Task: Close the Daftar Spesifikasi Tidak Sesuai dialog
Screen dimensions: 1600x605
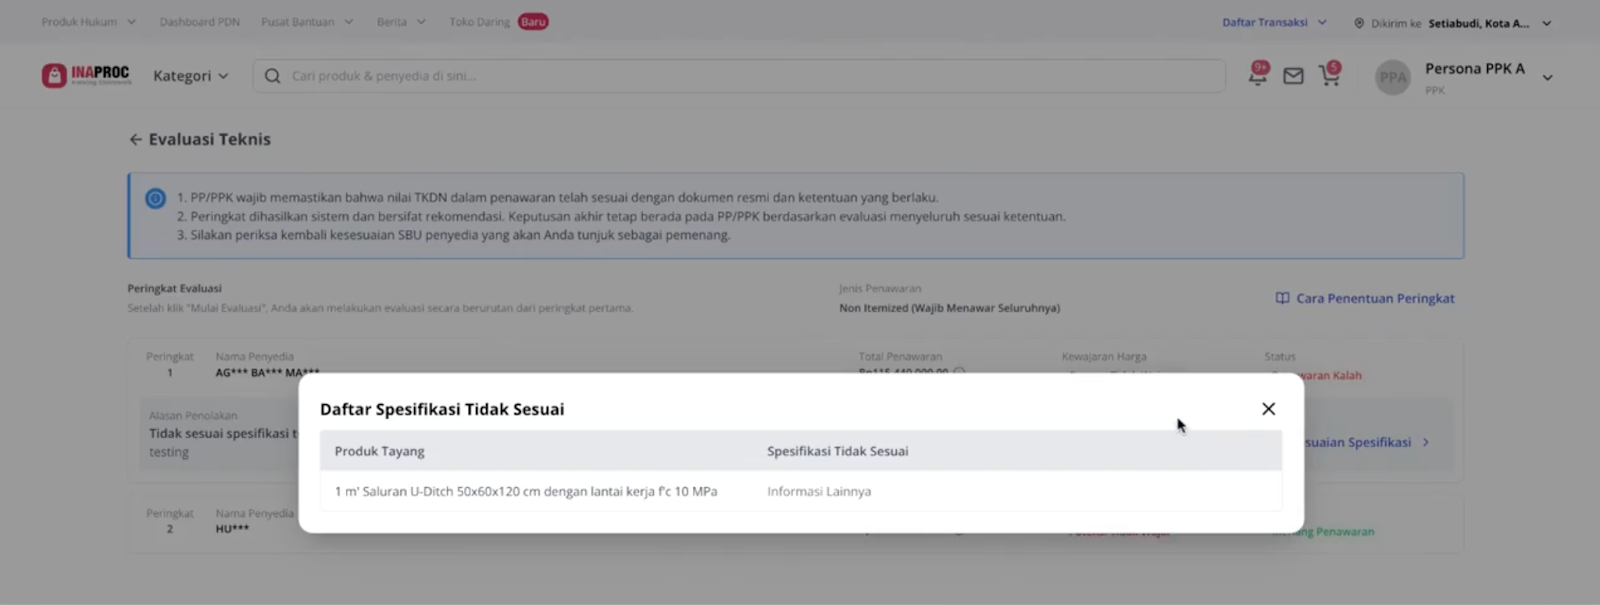Action: coord(1268,409)
